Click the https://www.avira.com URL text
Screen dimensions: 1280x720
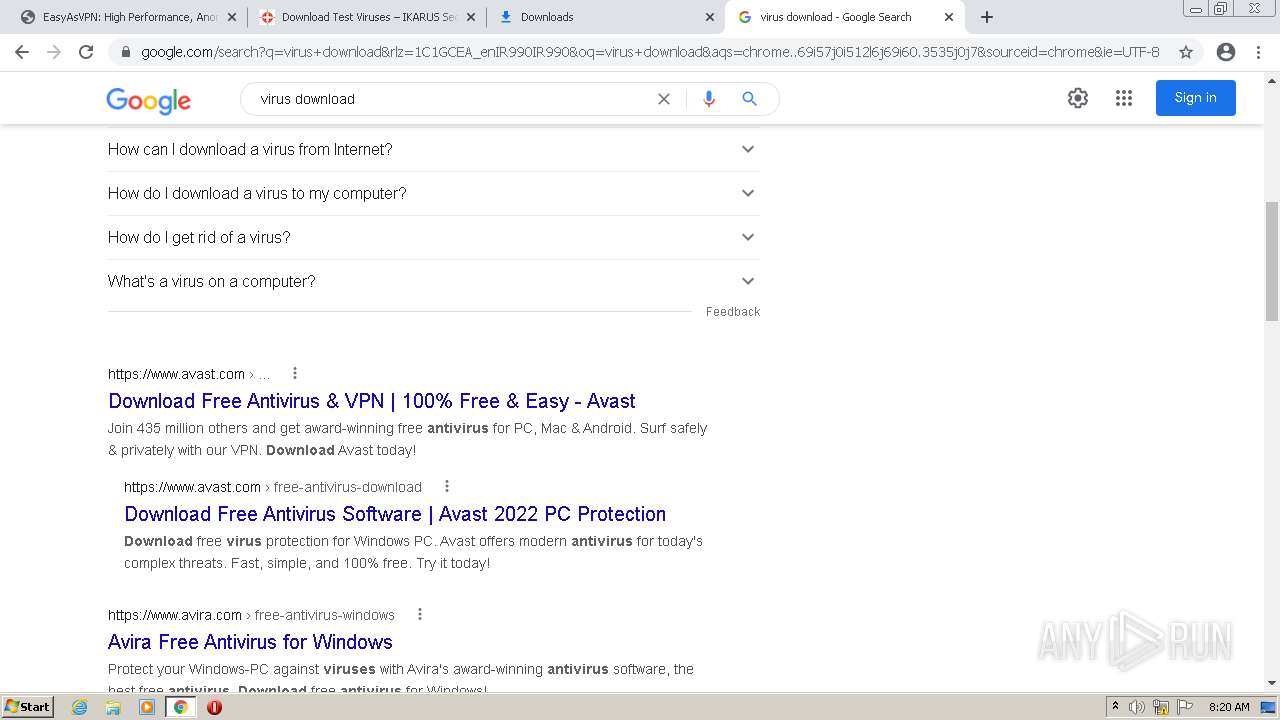175,615
